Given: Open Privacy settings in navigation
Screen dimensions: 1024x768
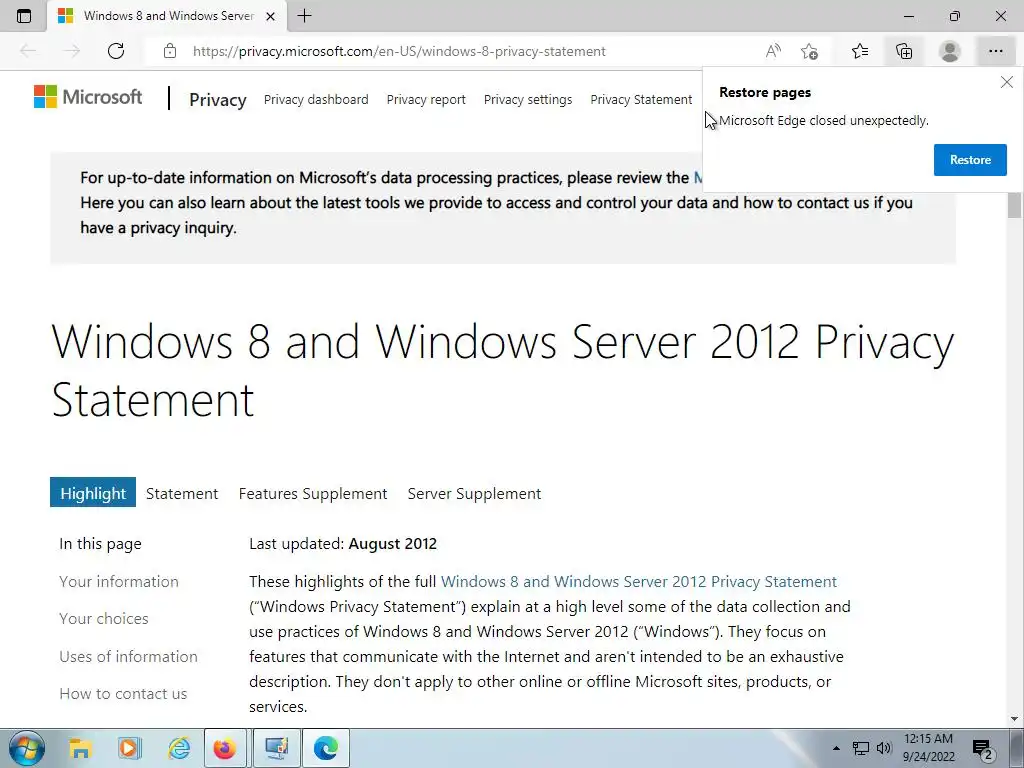Looking at the screenshot, I should 528,99.
